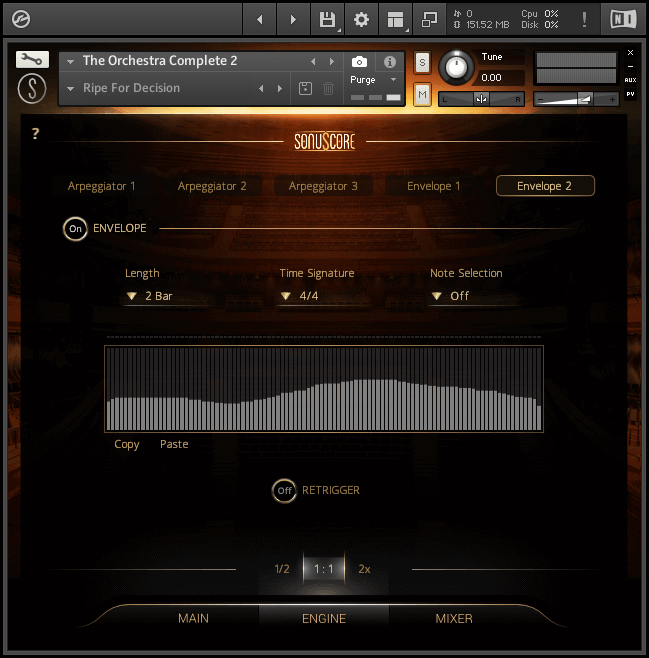Click the volume plus icon
This screenshot has height=658, width=649.
(x=612, y=99)
